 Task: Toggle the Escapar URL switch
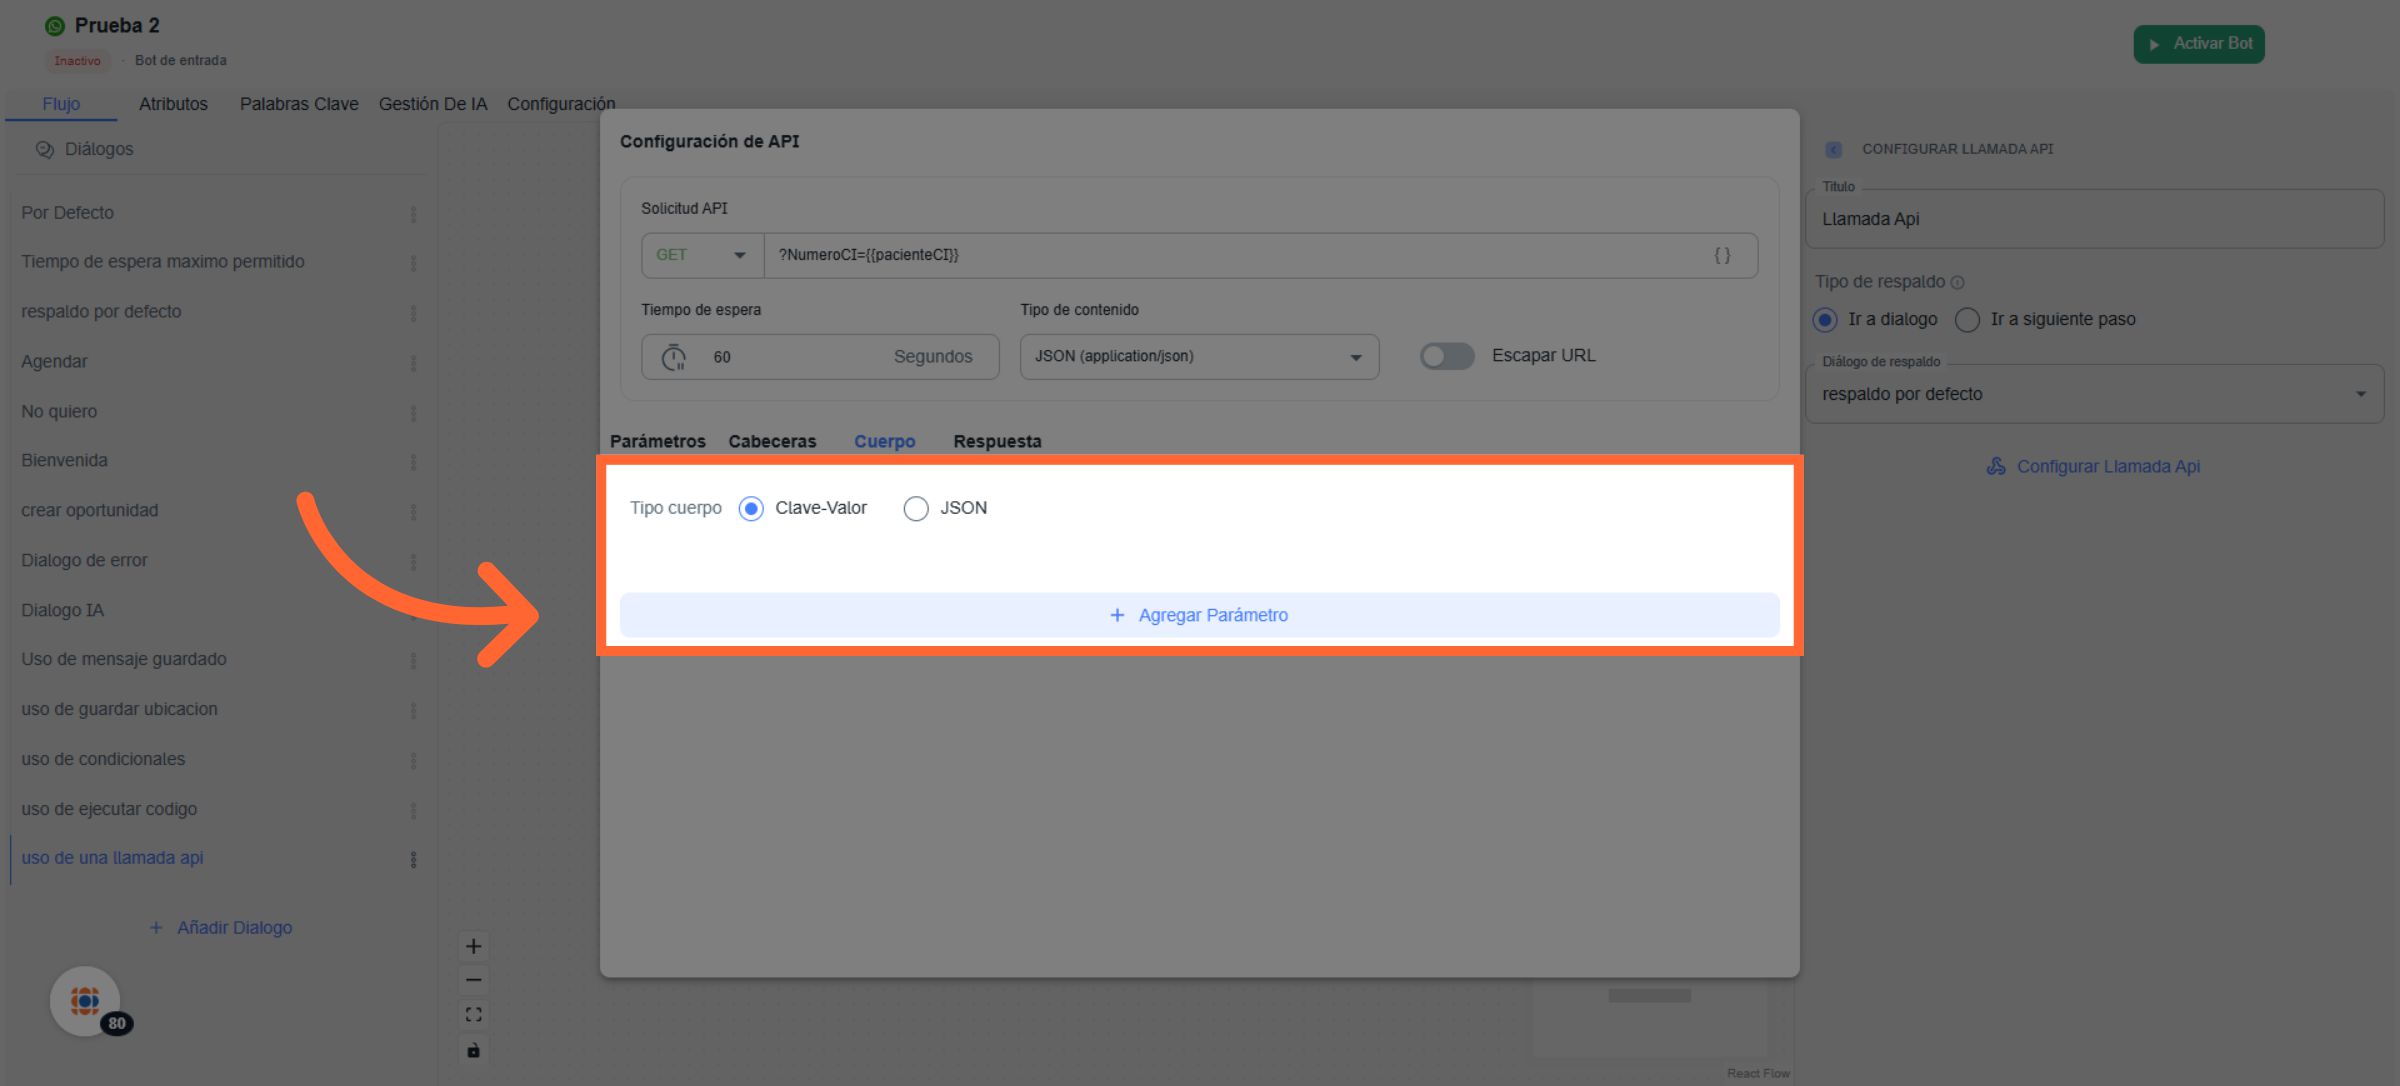1447,356
